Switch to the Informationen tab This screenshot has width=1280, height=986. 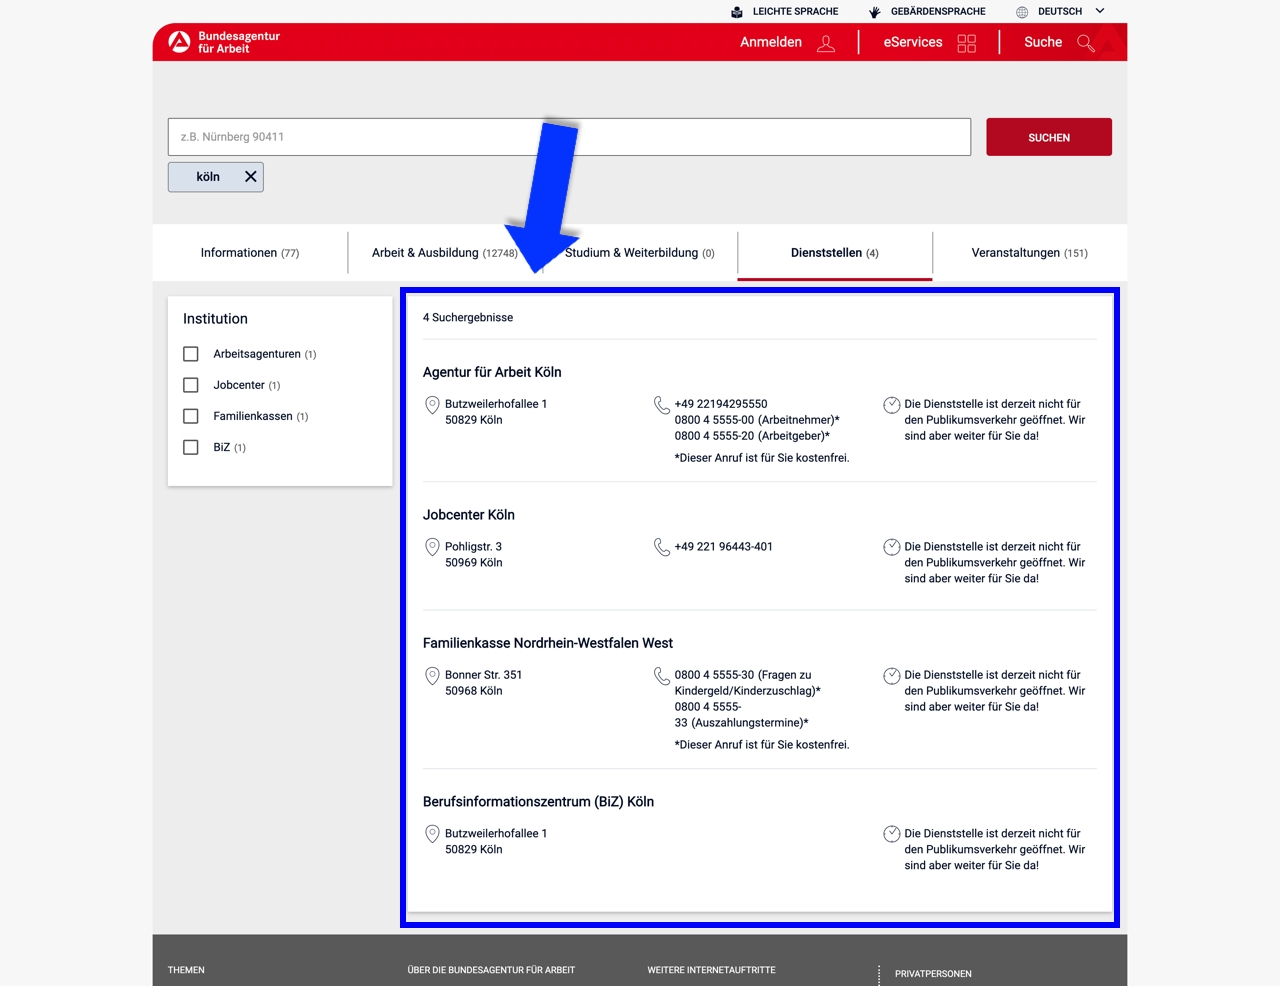(249, 253)
